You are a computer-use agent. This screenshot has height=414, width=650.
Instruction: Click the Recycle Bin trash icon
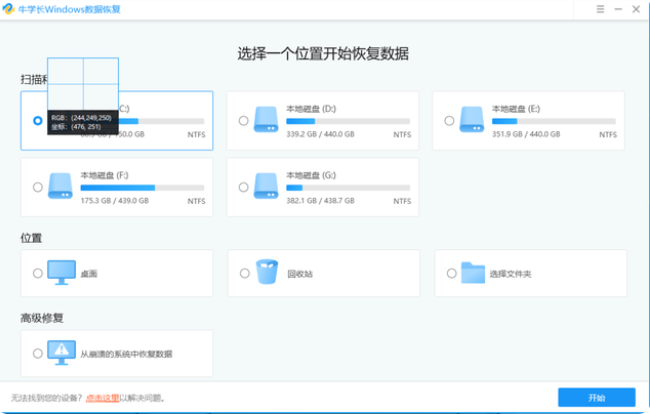267,272
